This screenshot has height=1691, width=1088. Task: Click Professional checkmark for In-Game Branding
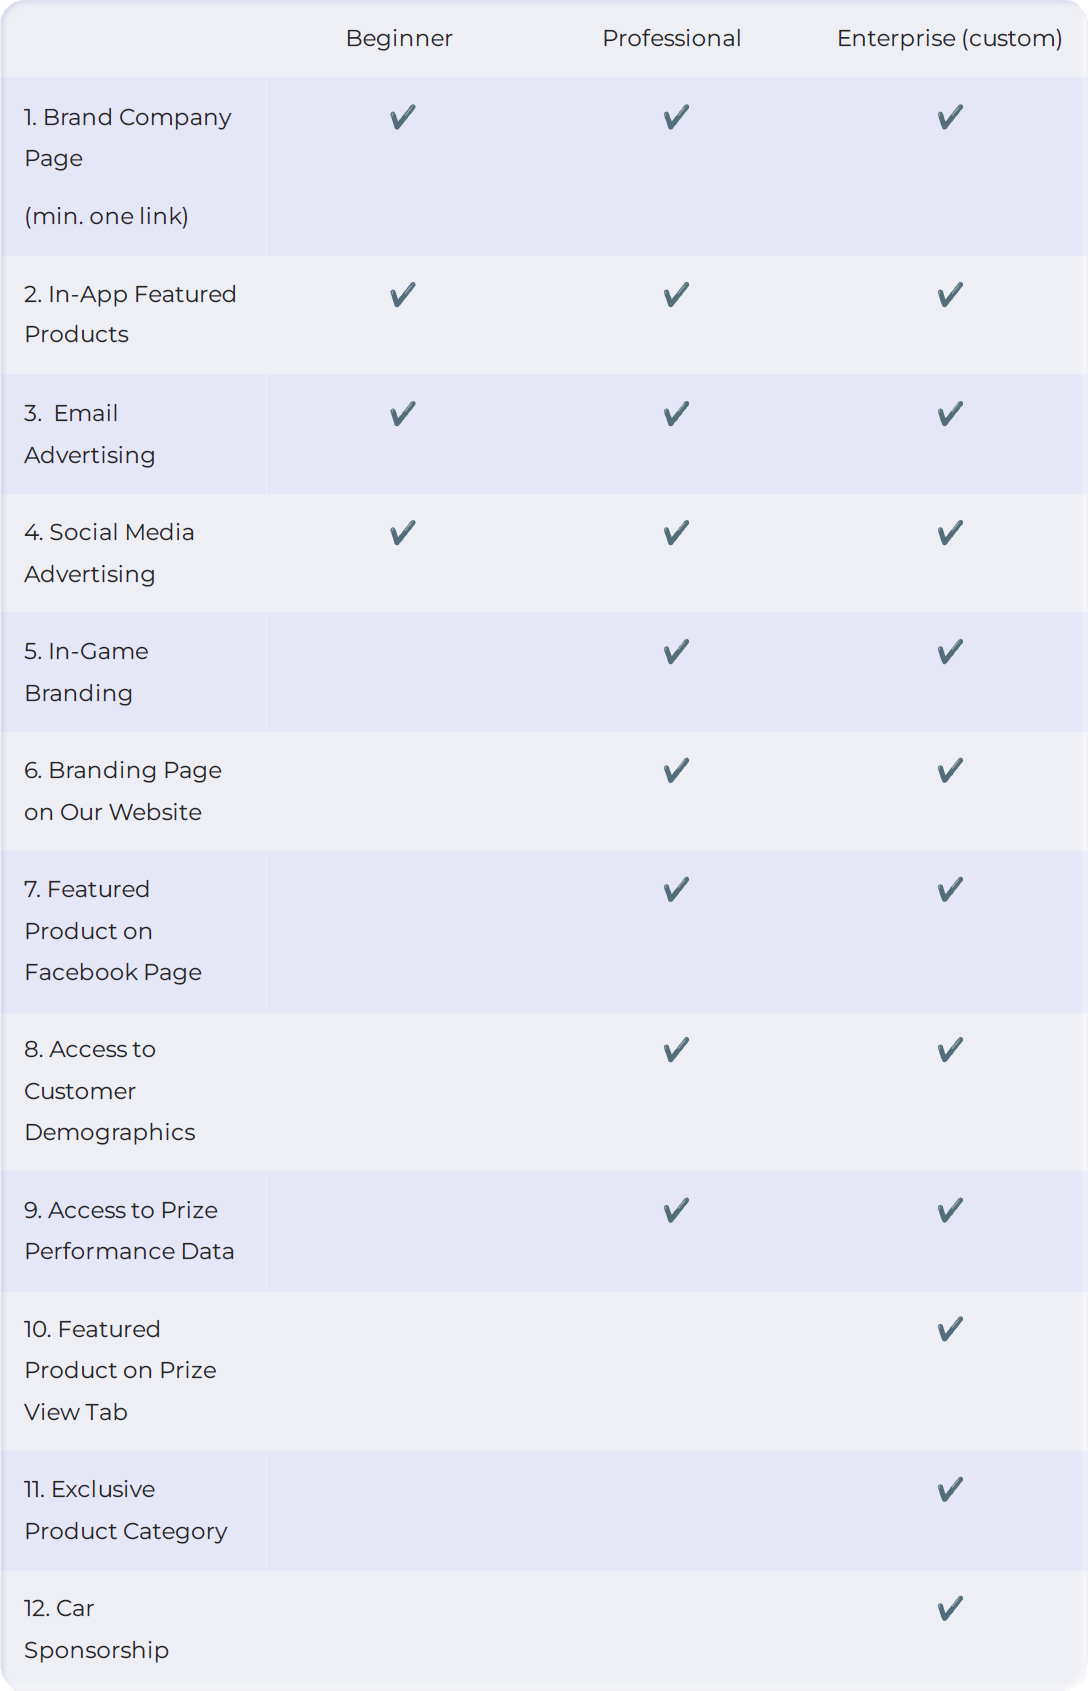pos(677,652)
